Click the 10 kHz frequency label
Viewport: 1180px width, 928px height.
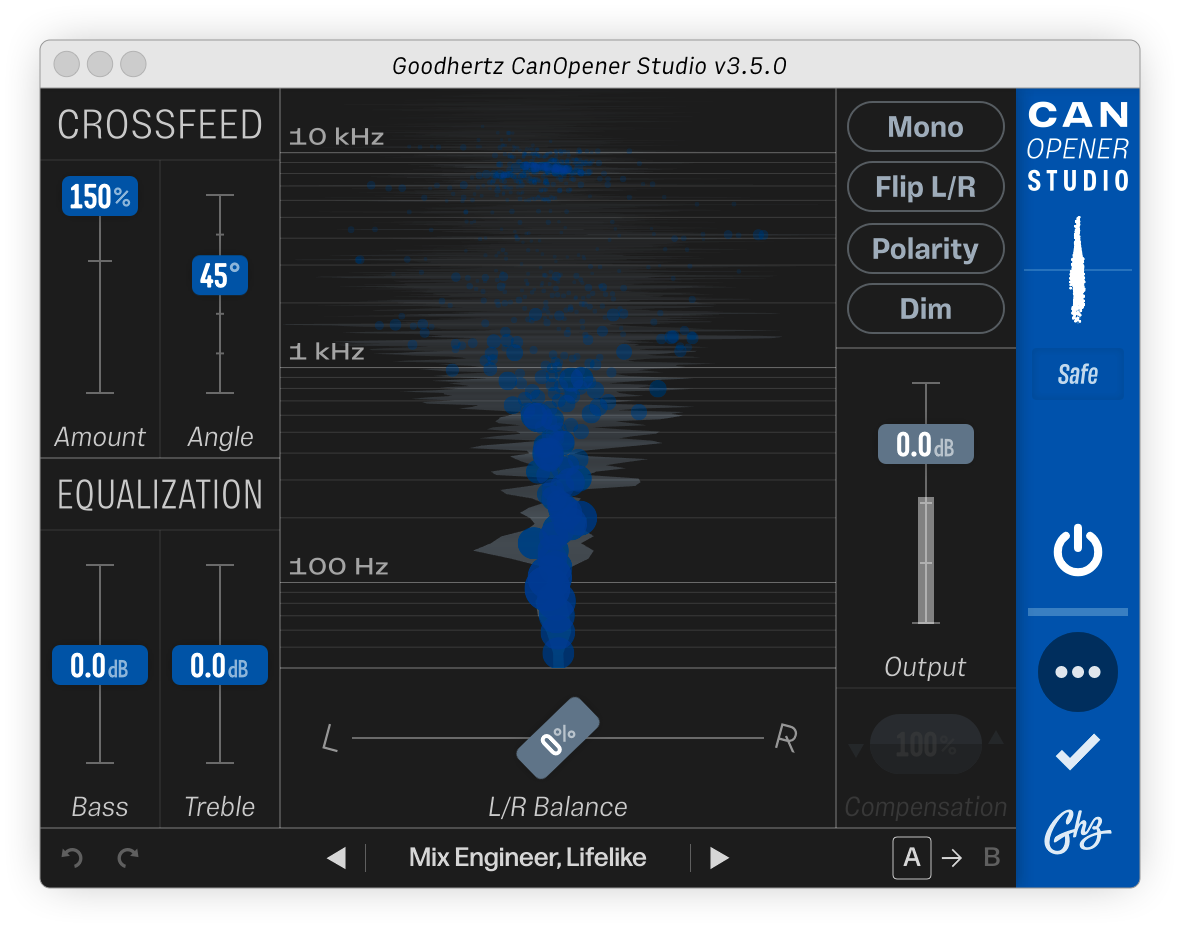pos(336,137)
